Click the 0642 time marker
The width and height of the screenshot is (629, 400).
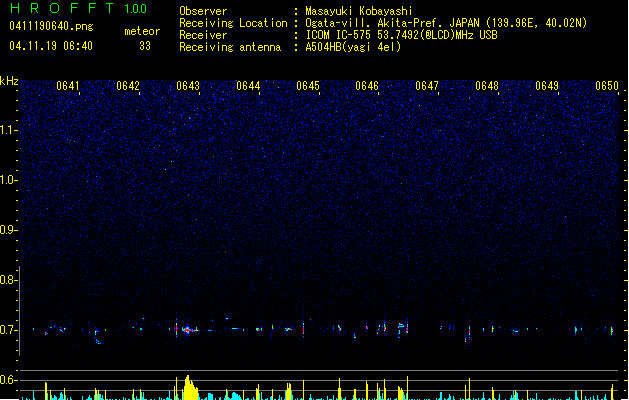(x=128, y=86)
